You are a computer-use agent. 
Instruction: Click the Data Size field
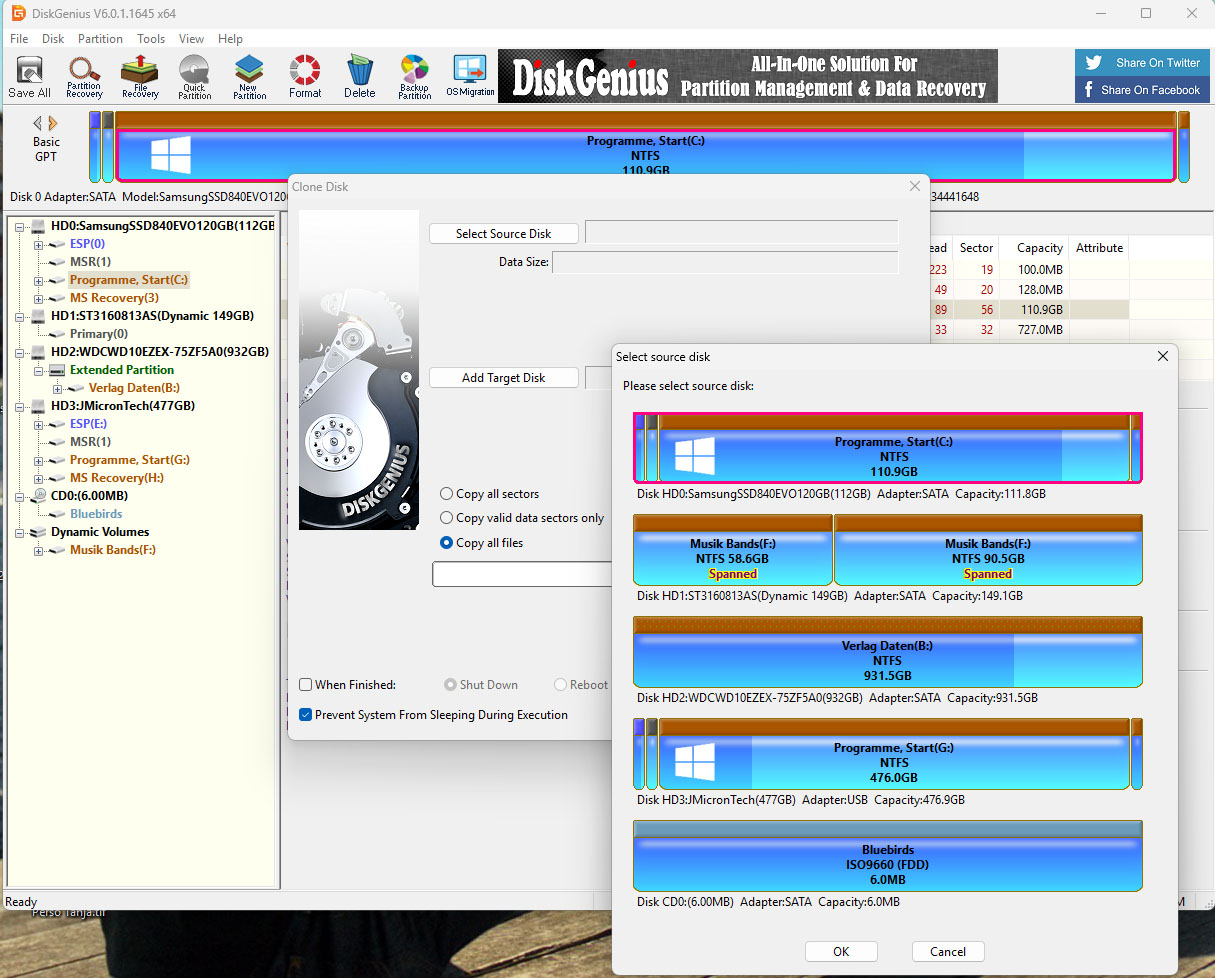(725, 262)
